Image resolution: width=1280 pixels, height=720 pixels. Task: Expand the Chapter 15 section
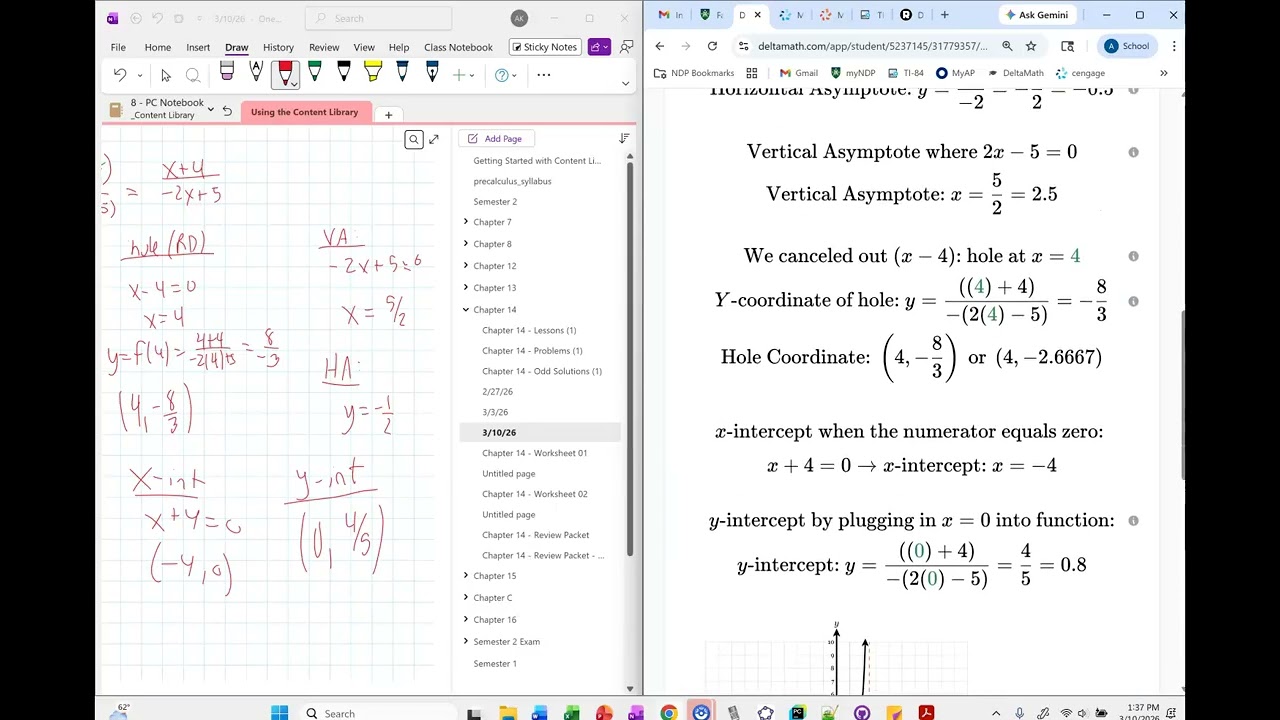point(466,576)
